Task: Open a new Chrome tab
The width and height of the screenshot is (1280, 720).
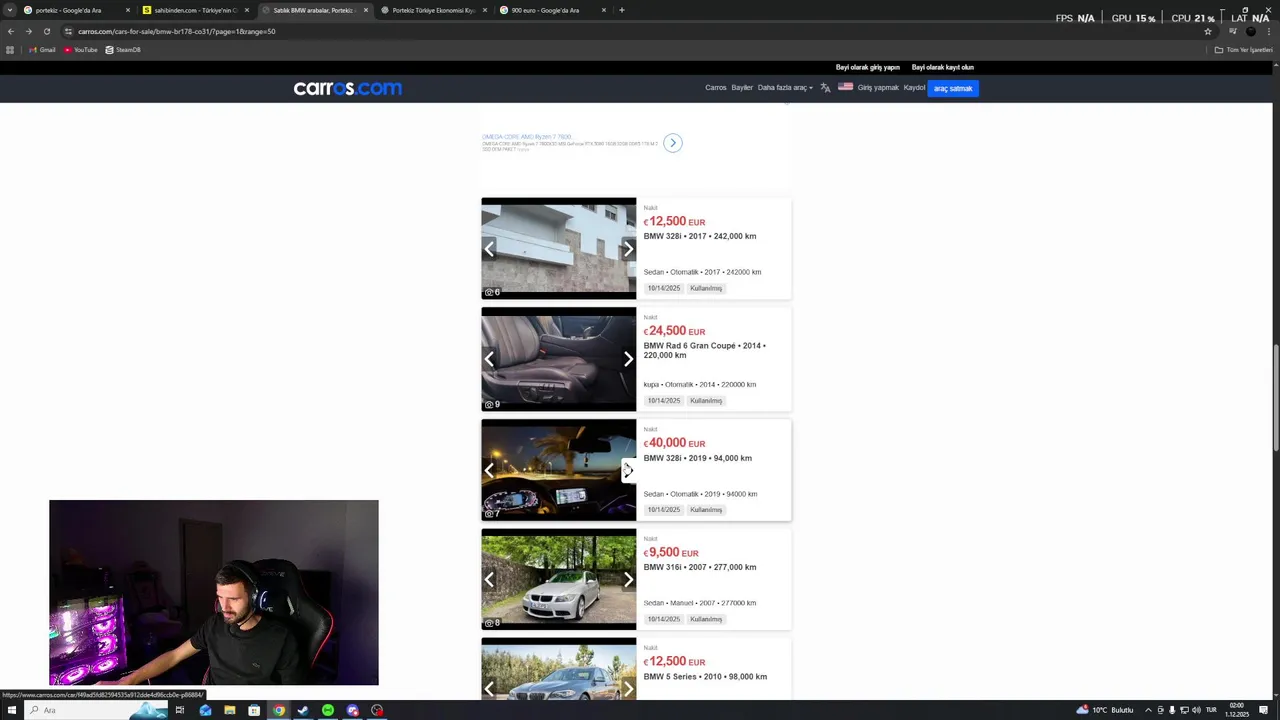Action: tap(622, 10)
